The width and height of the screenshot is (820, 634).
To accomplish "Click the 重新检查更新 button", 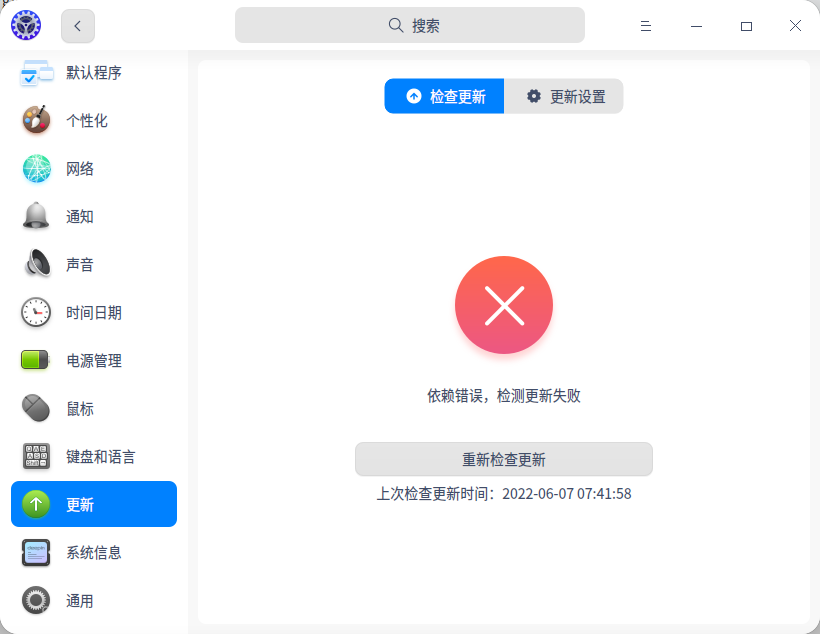I will [503, 459].
